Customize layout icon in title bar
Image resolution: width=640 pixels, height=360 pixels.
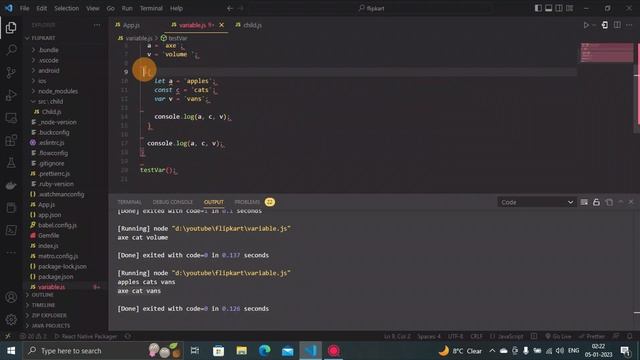(x=569, y=8)
